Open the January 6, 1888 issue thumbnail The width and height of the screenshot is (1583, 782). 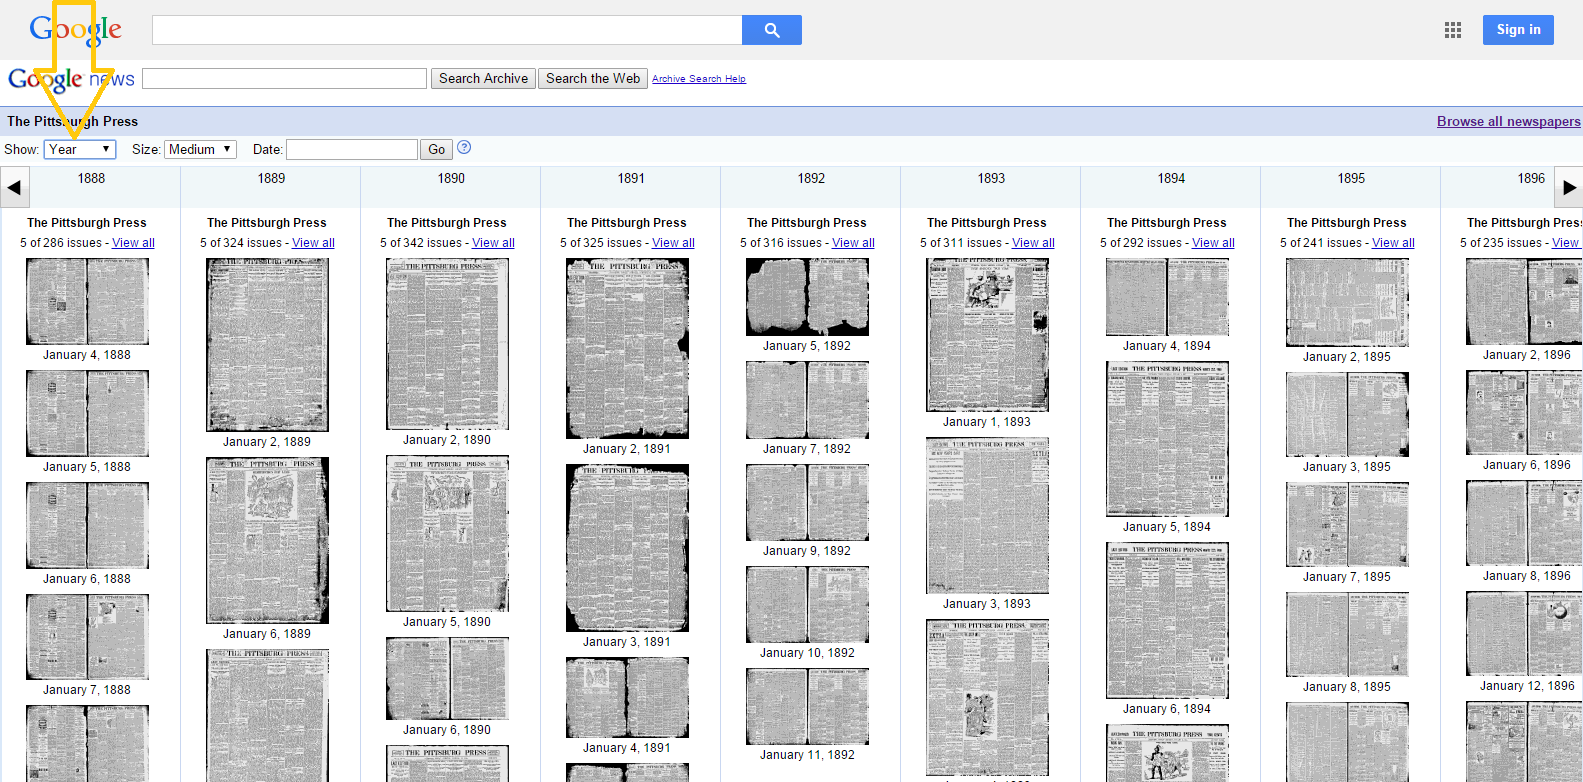tap(87, 525)
